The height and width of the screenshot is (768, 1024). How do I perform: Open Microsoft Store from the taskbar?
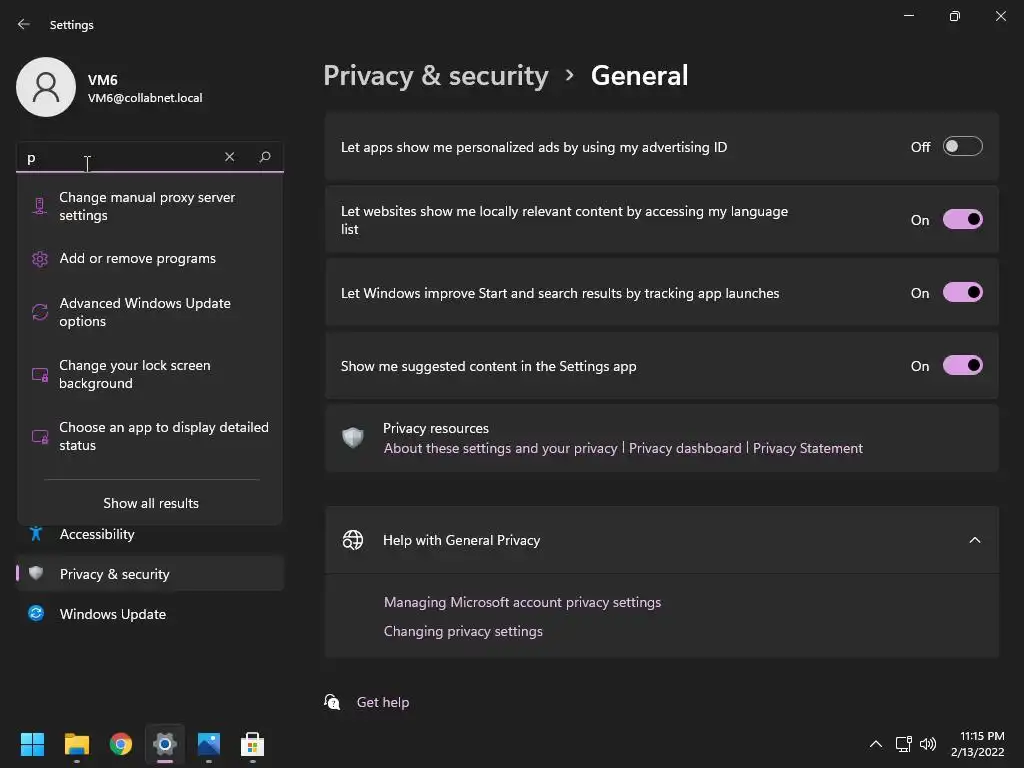pos(253,744)
